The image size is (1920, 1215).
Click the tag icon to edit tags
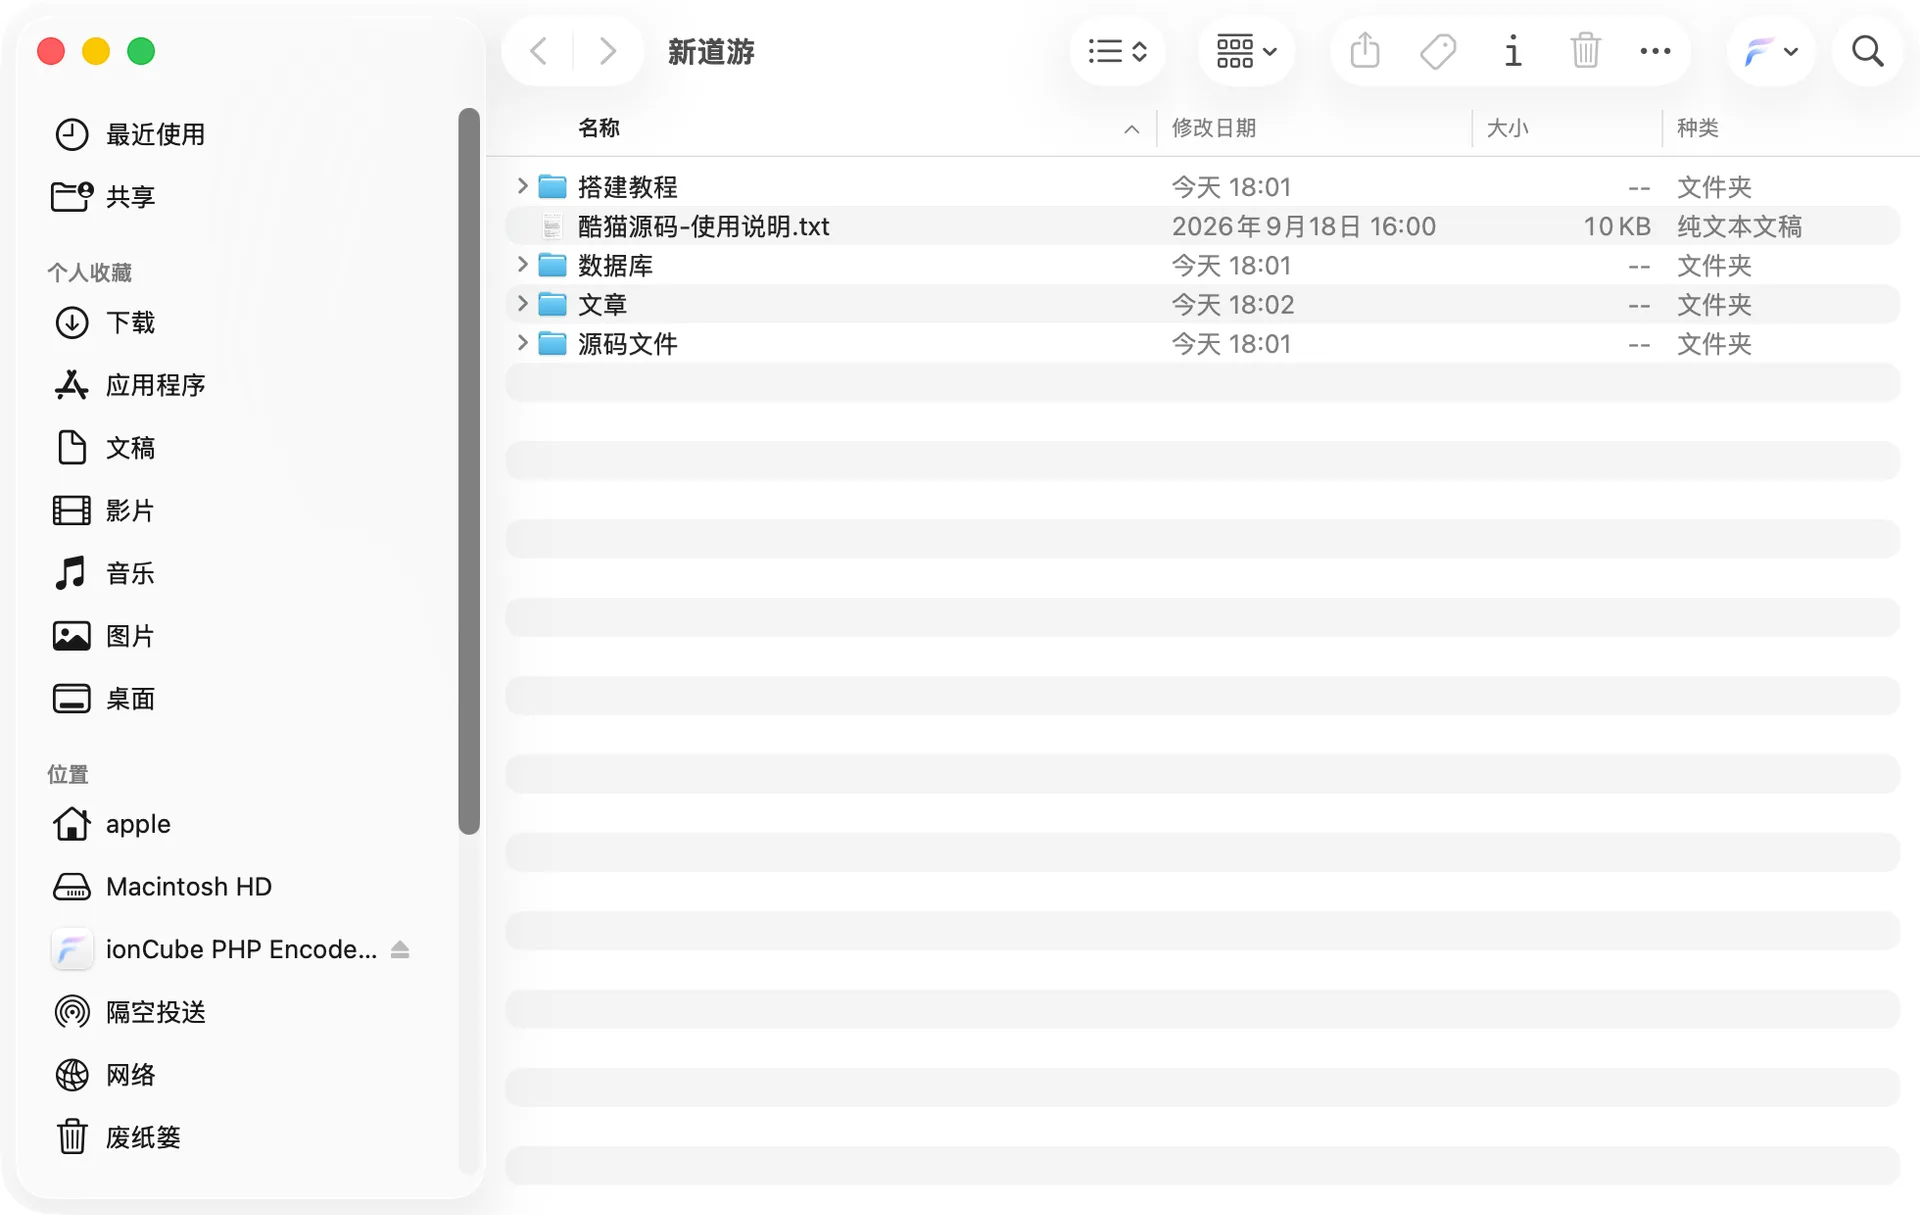[1438, 51]
